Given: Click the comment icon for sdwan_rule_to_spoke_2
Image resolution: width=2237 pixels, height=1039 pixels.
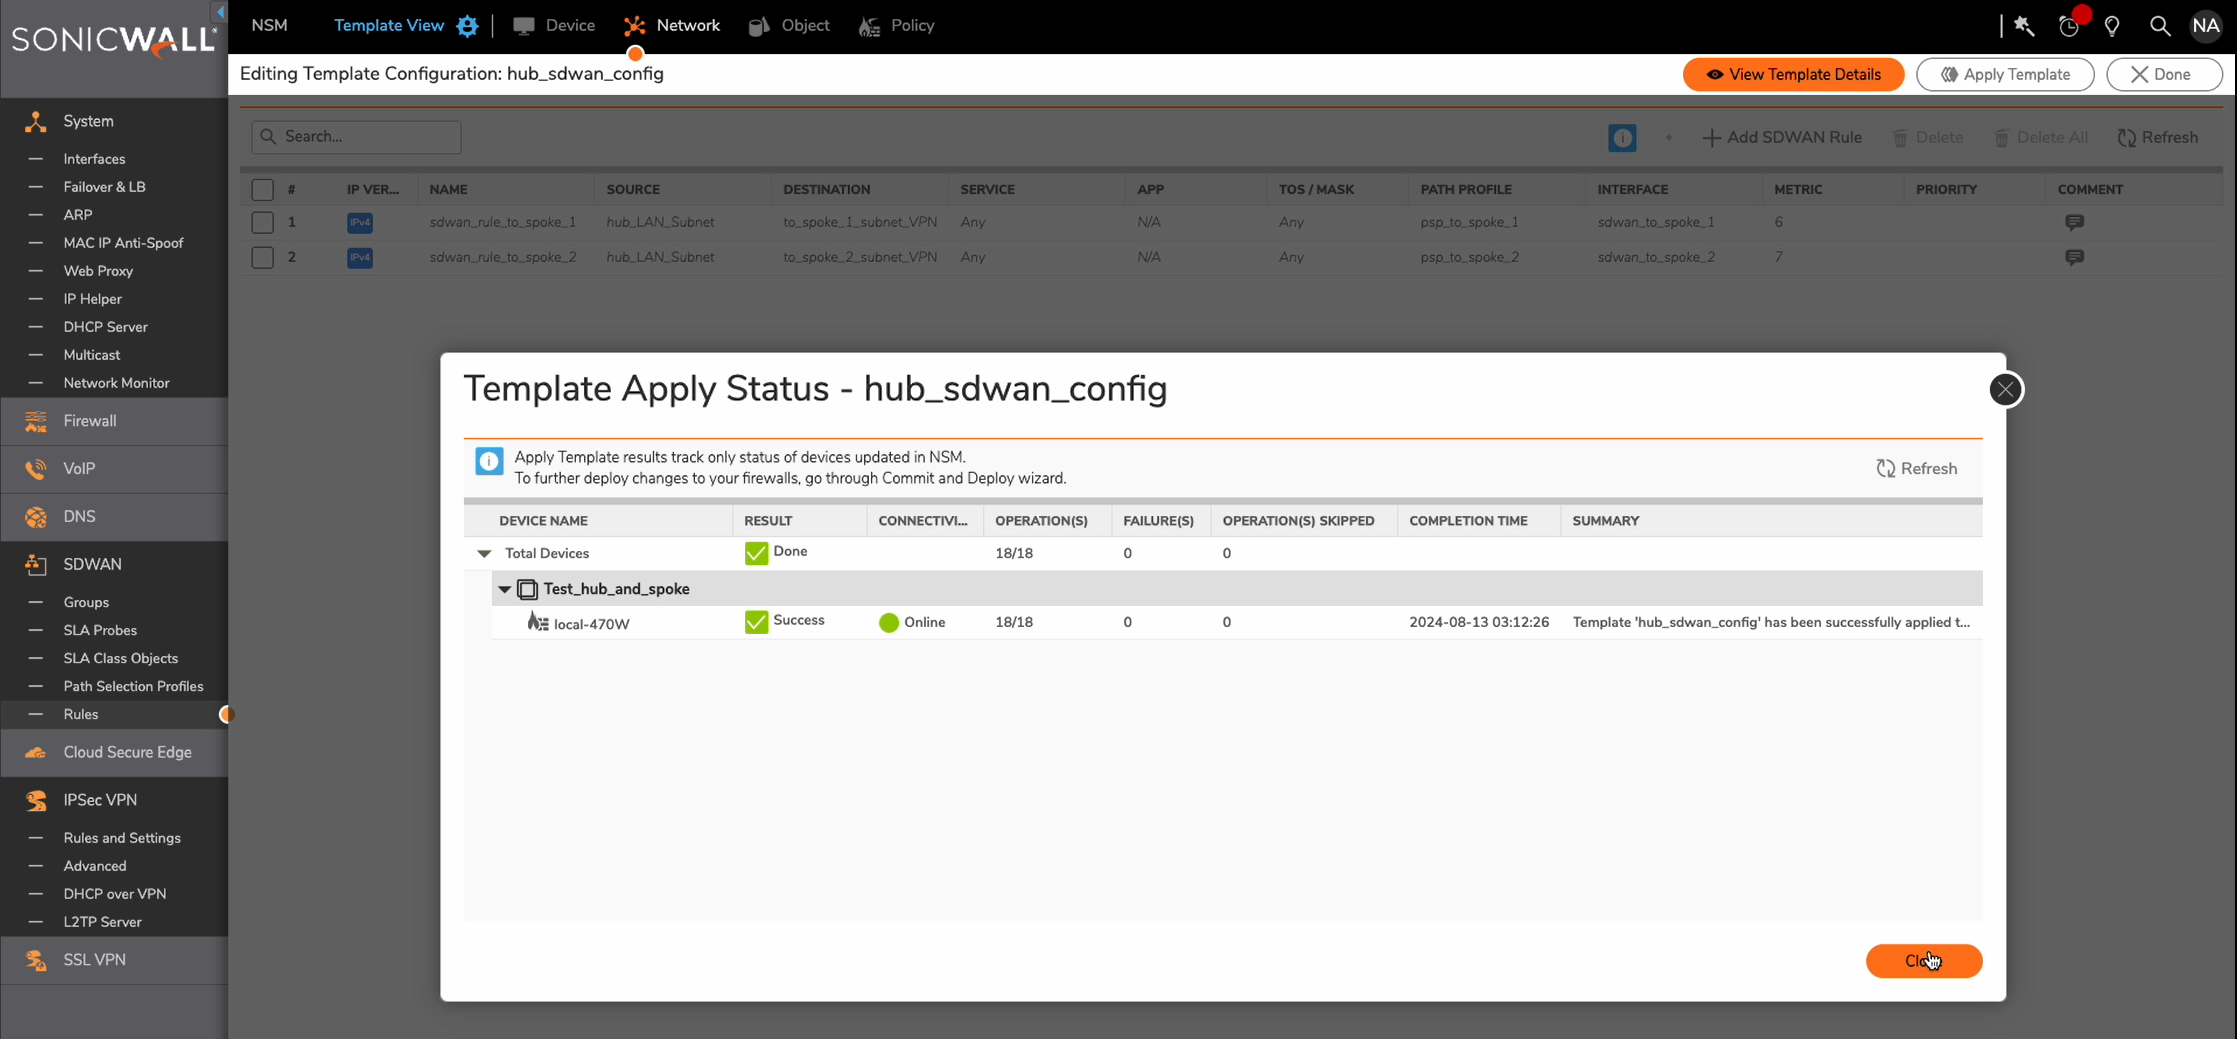Looking at the screenshot, I should [2074, 258].
